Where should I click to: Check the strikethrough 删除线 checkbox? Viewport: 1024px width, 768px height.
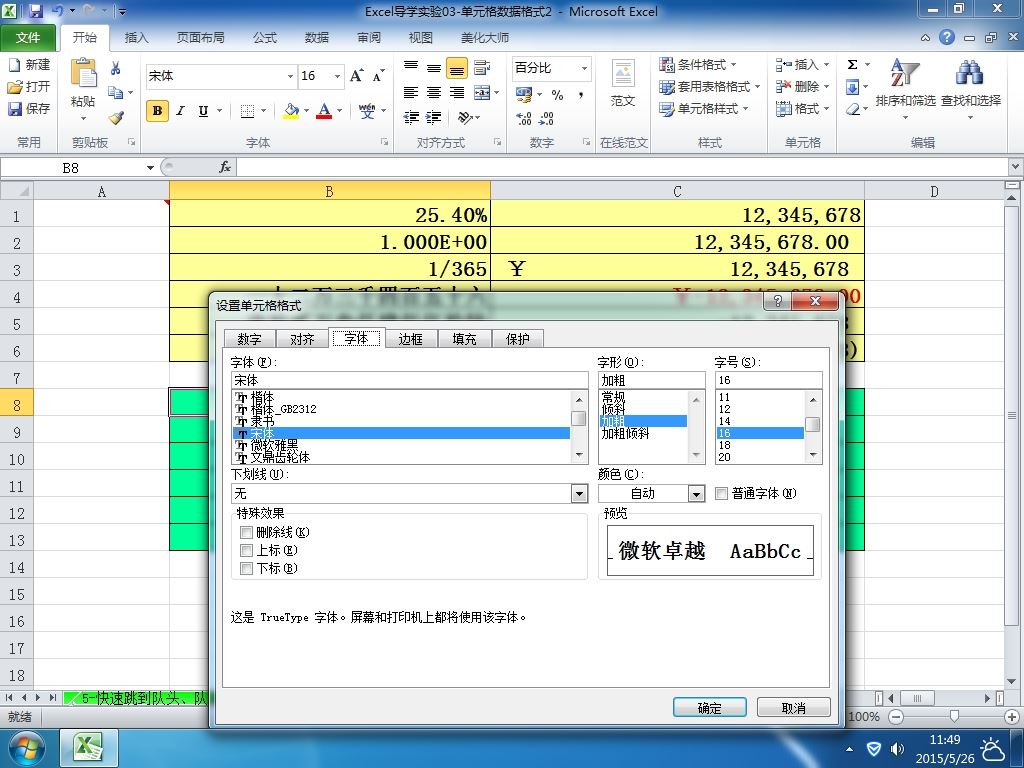pyautogui.click(x=247, y=533)
